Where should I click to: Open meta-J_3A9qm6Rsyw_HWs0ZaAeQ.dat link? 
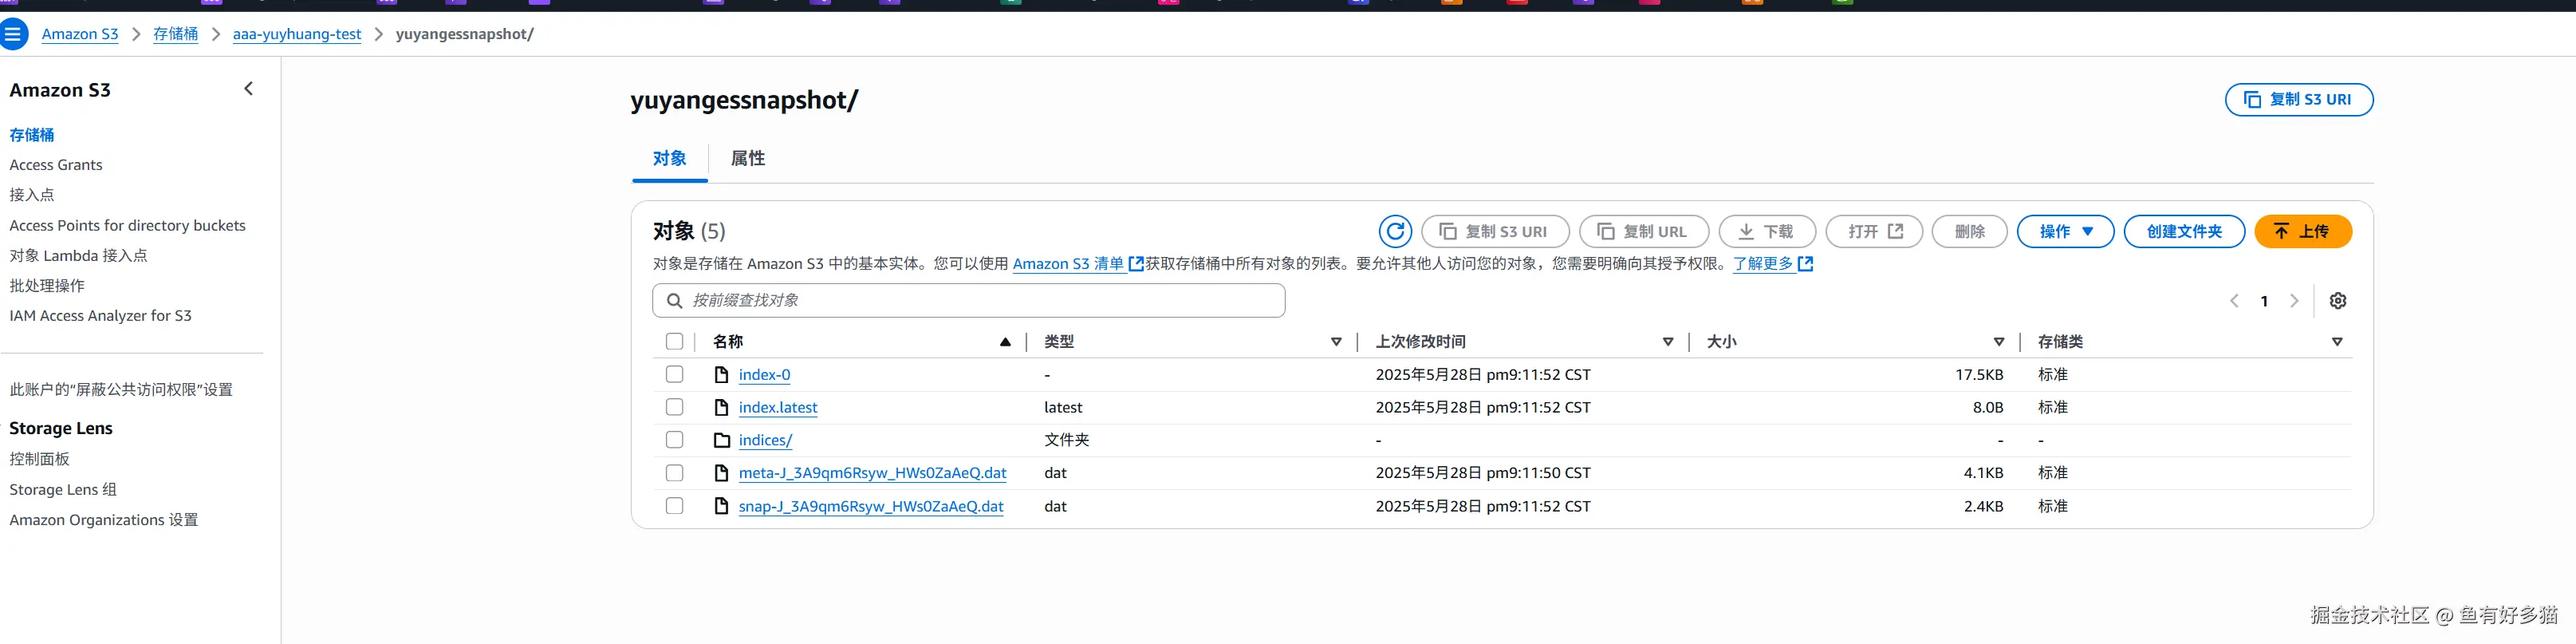click(872, 473)
